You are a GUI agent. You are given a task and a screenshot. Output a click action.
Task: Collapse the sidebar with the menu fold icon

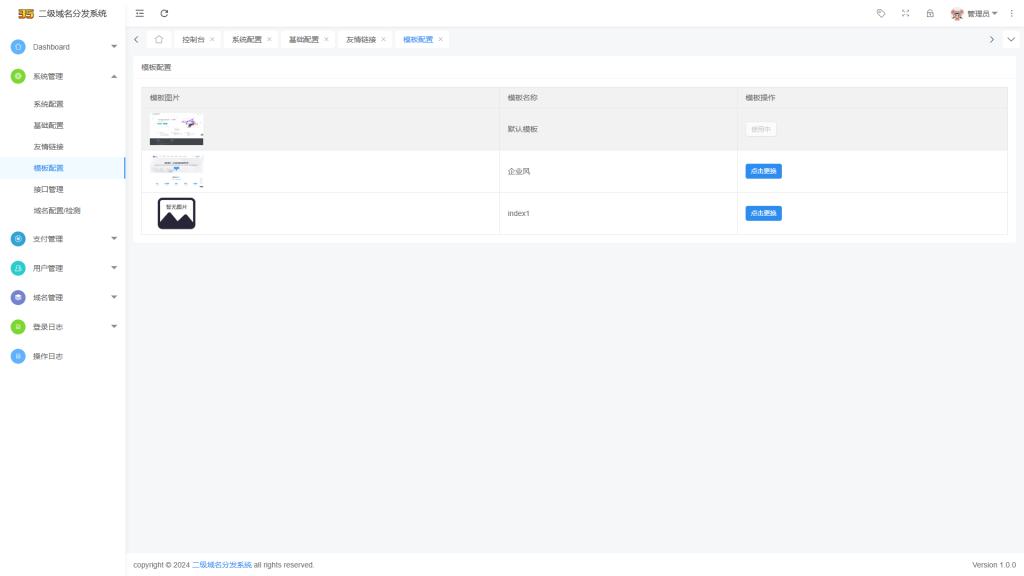click(x=140, y=13)
